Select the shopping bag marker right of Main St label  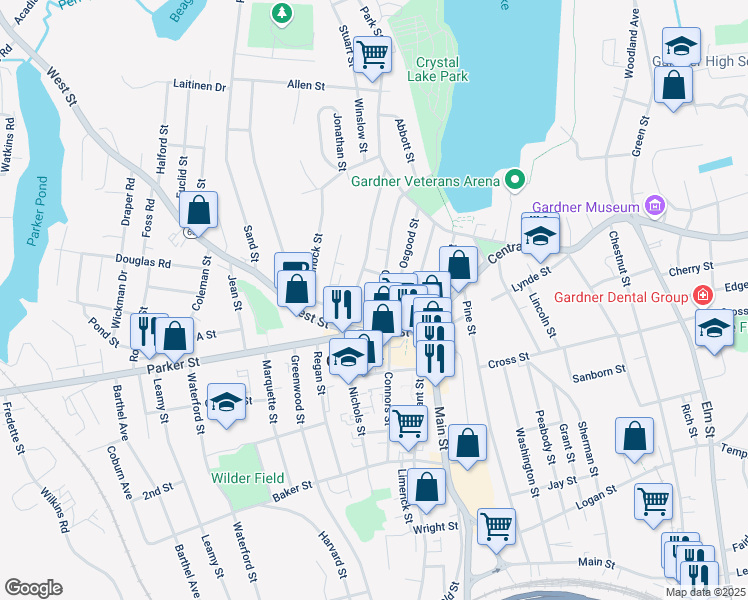pos(468,444)
